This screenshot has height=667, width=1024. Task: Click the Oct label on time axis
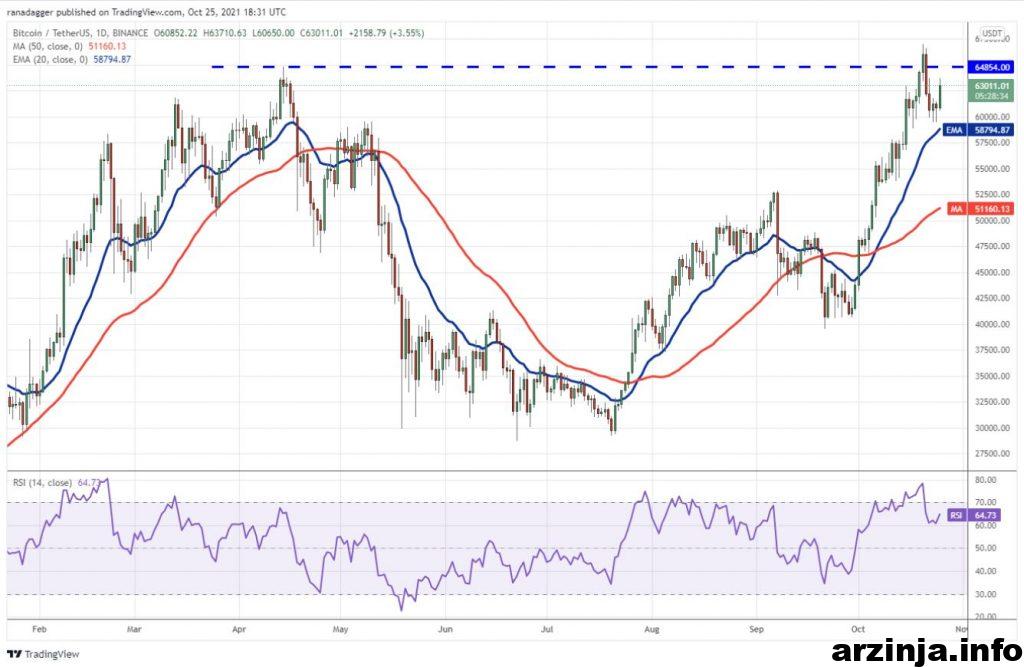(858, 631)
